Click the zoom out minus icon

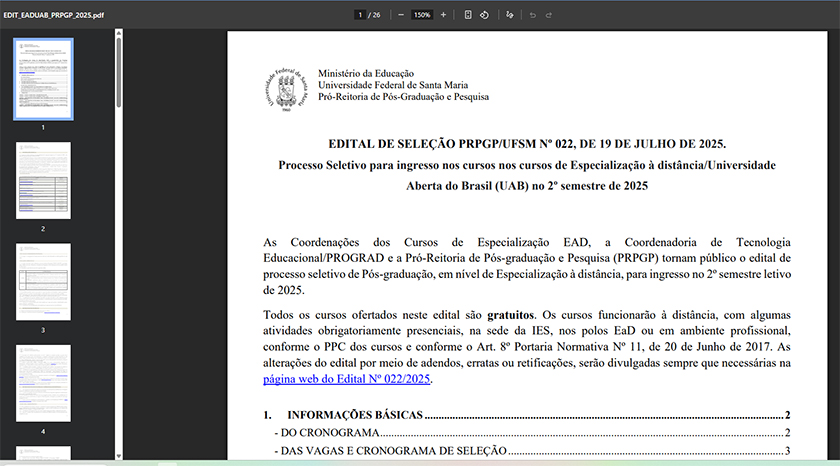coord(401,15)
